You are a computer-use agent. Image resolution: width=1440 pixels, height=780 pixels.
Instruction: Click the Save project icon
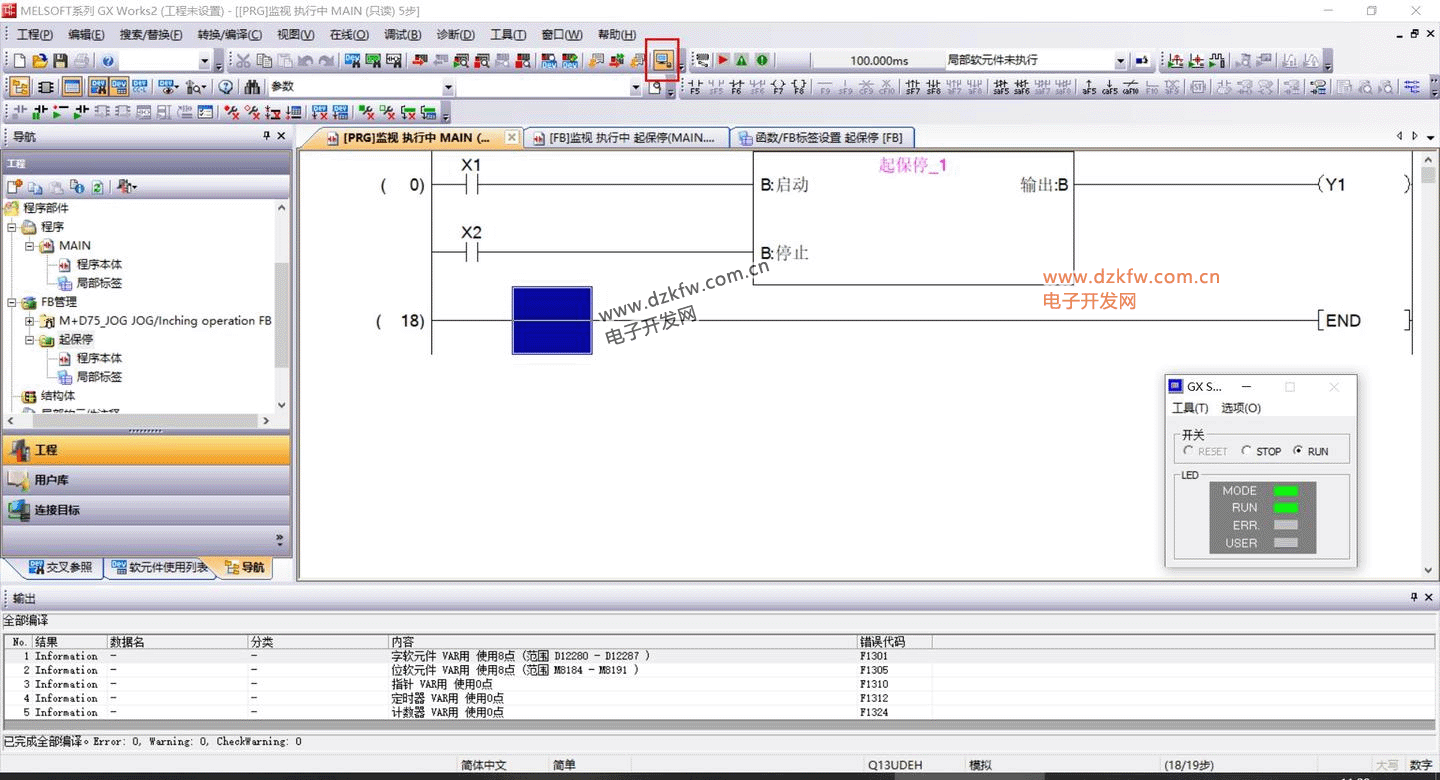pyautogui.click(x=60, y=61)
